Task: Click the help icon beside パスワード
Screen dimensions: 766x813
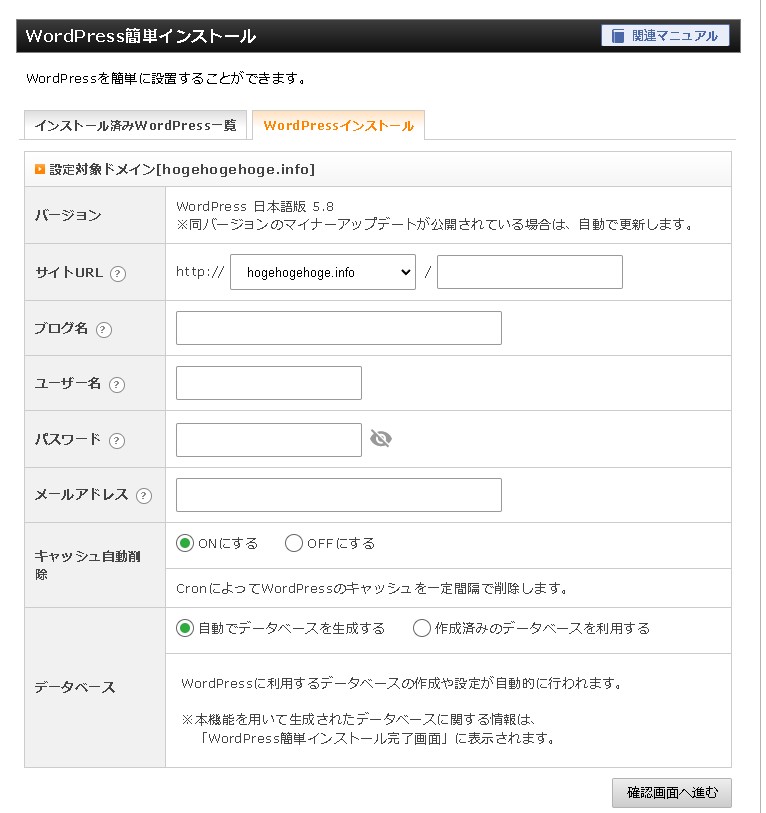Action: click(117, 441)
